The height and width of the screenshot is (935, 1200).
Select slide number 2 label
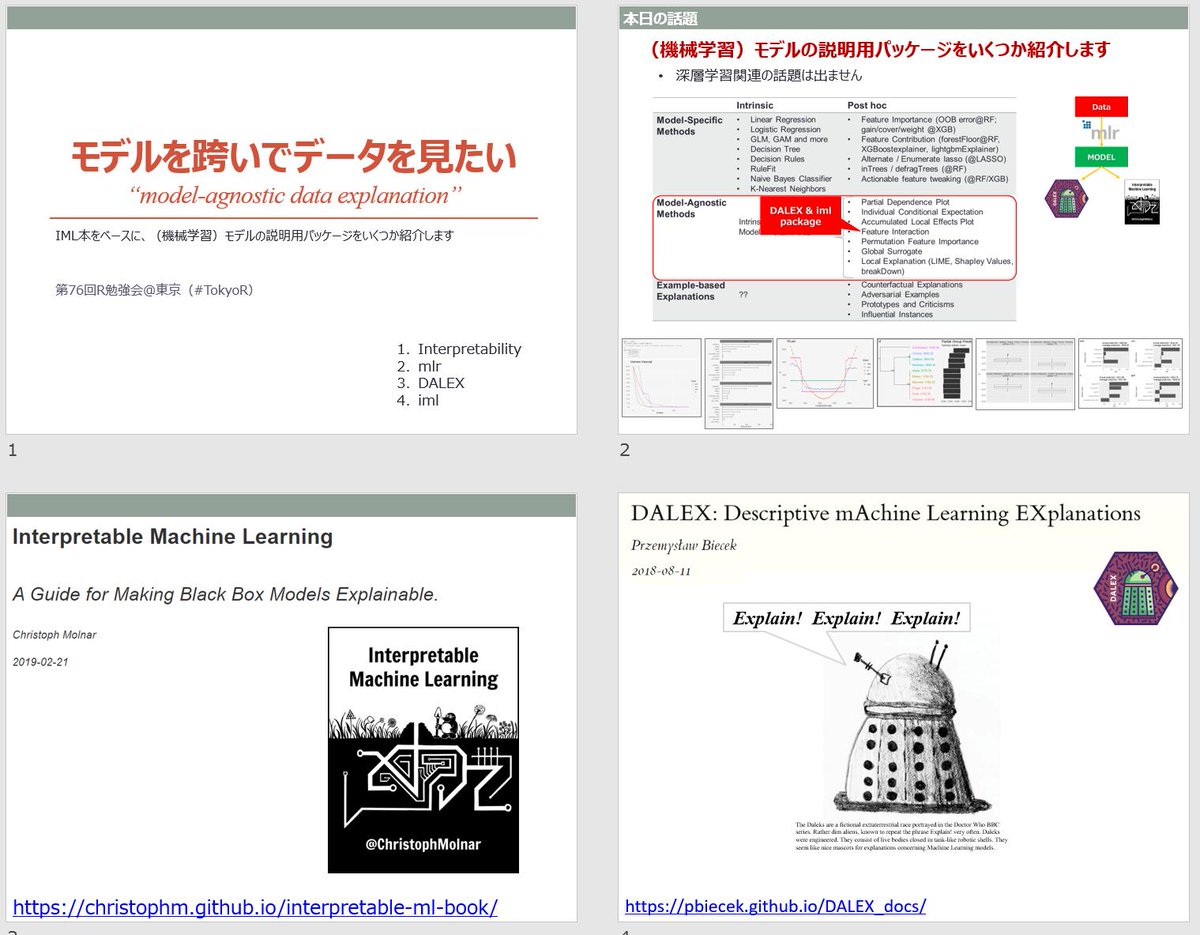click(625, 450)
